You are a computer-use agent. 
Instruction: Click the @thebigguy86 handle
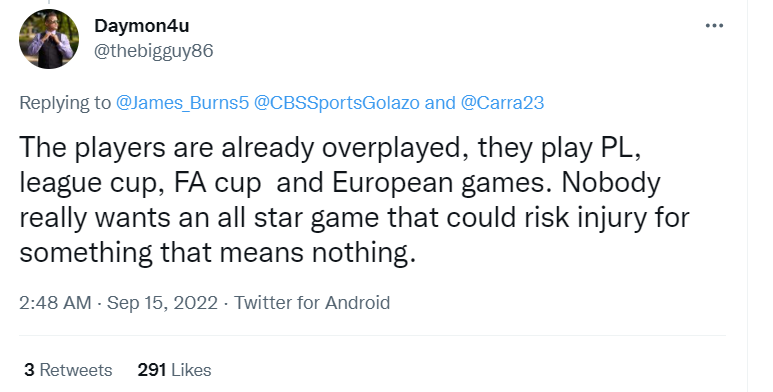click(153, 51)
